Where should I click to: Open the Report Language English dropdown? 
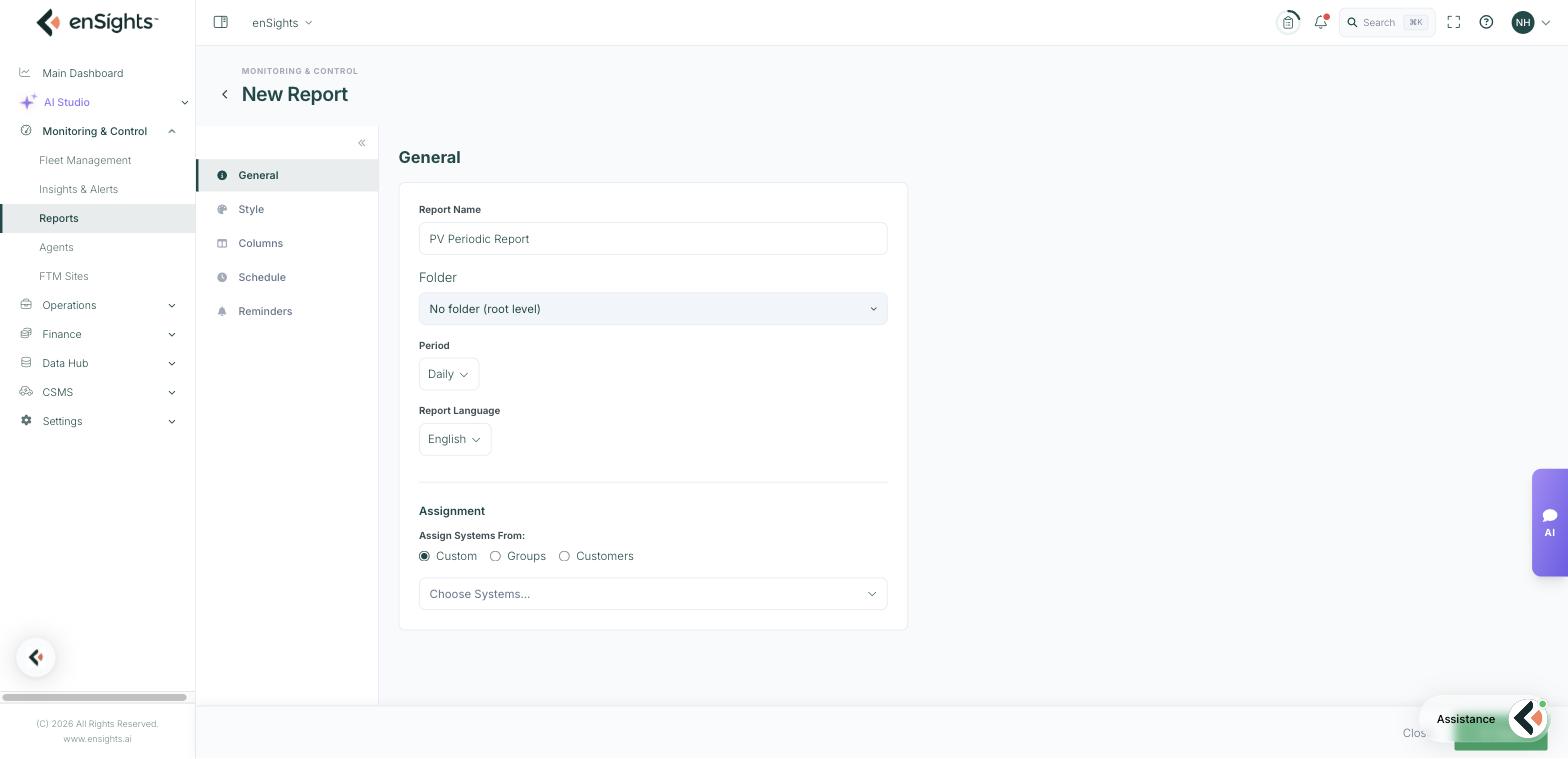[455, 439]
